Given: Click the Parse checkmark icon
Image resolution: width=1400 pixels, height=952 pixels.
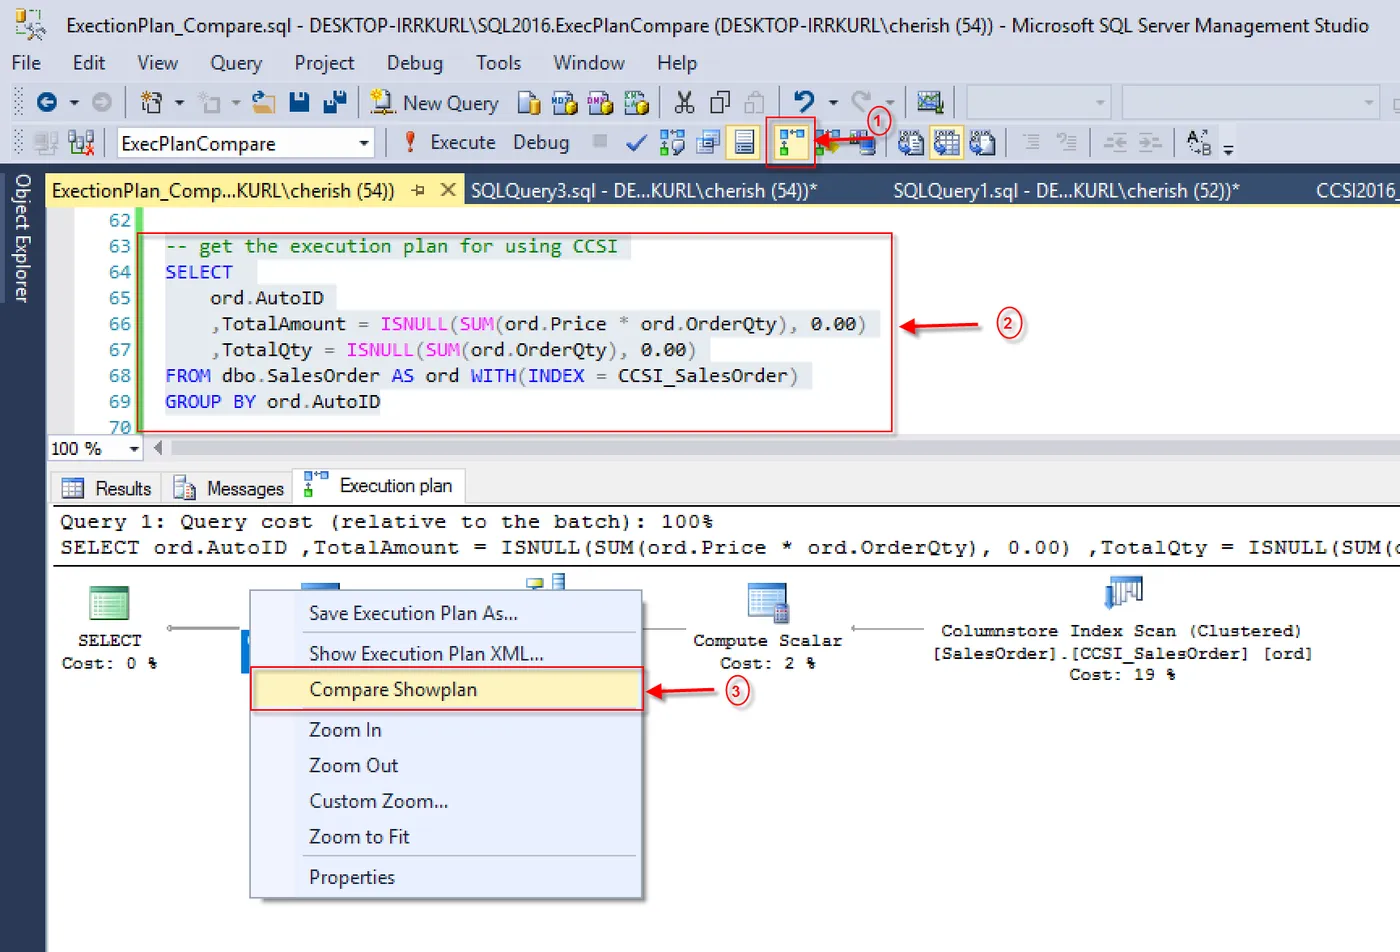Looking at the screenshot, I should [635, 143].
